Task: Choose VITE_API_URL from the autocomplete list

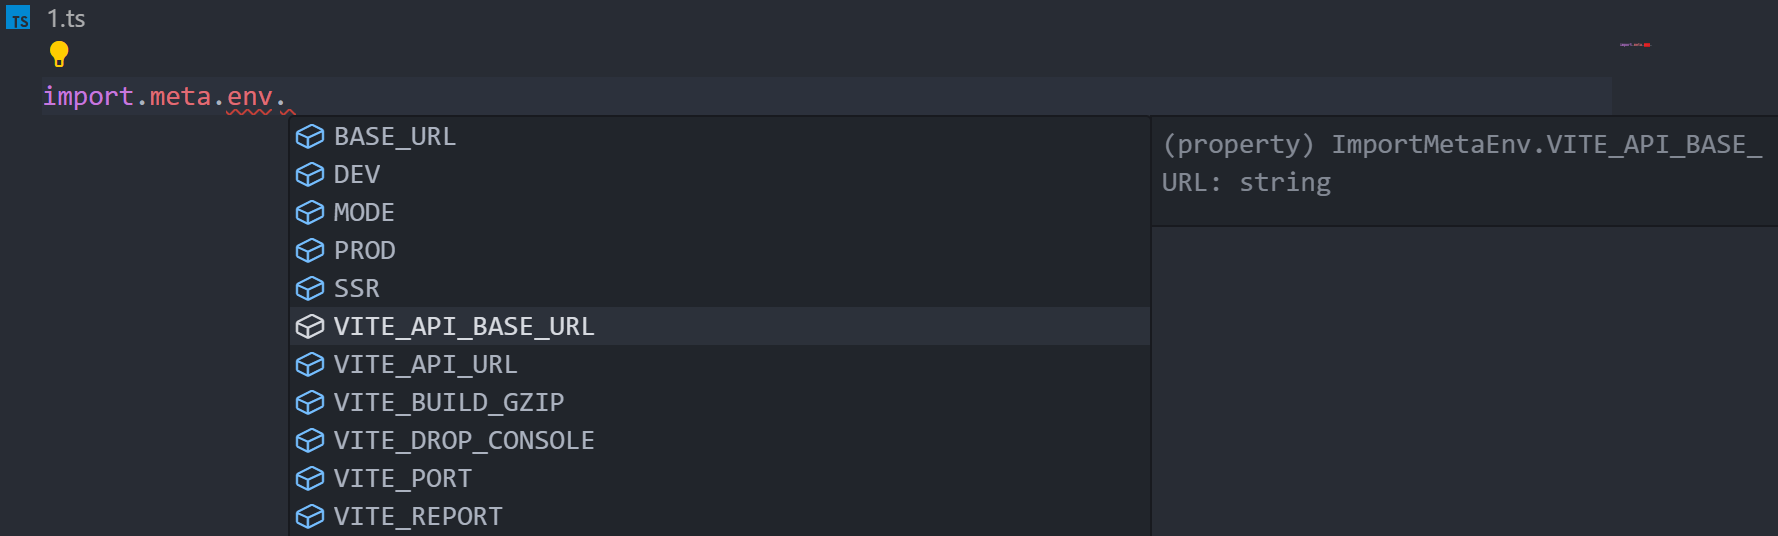Action: (720, 364)
